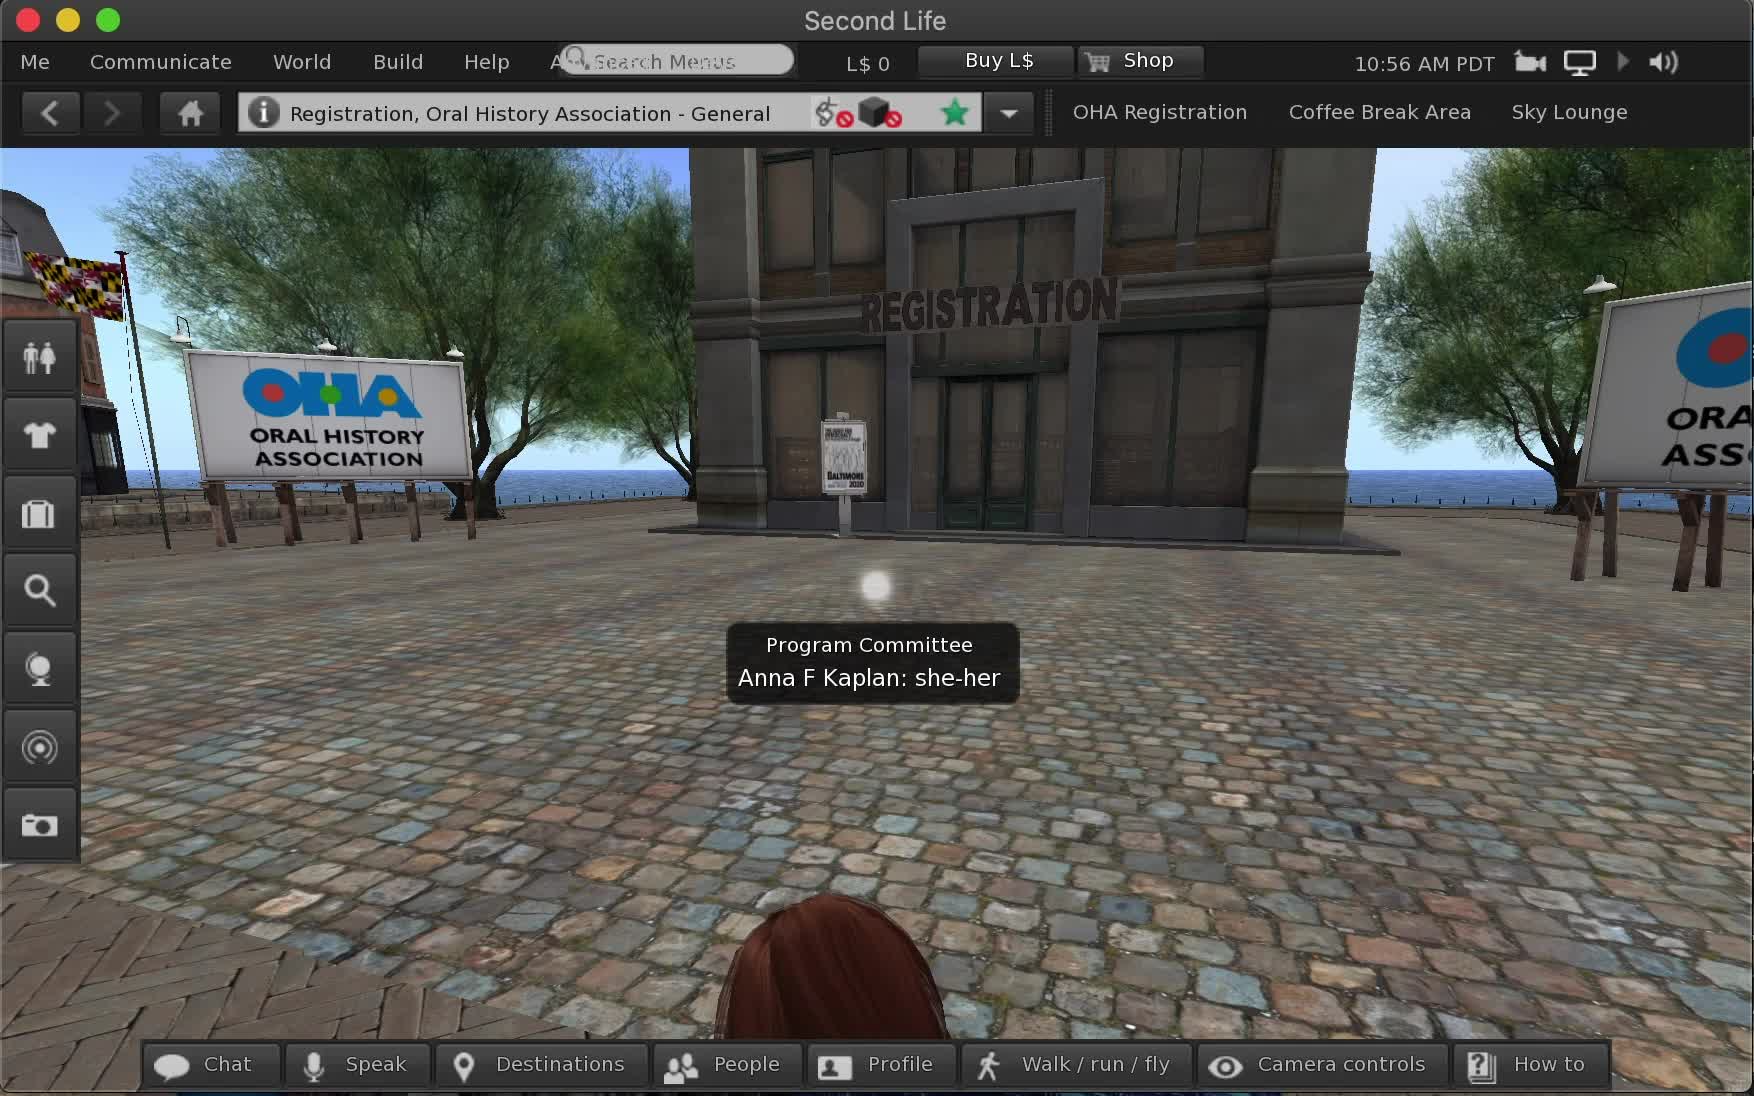Screen dimensions: 1754x1096
Task: Click the Anna F Kaplan name tag
Action: coord(872,663)
